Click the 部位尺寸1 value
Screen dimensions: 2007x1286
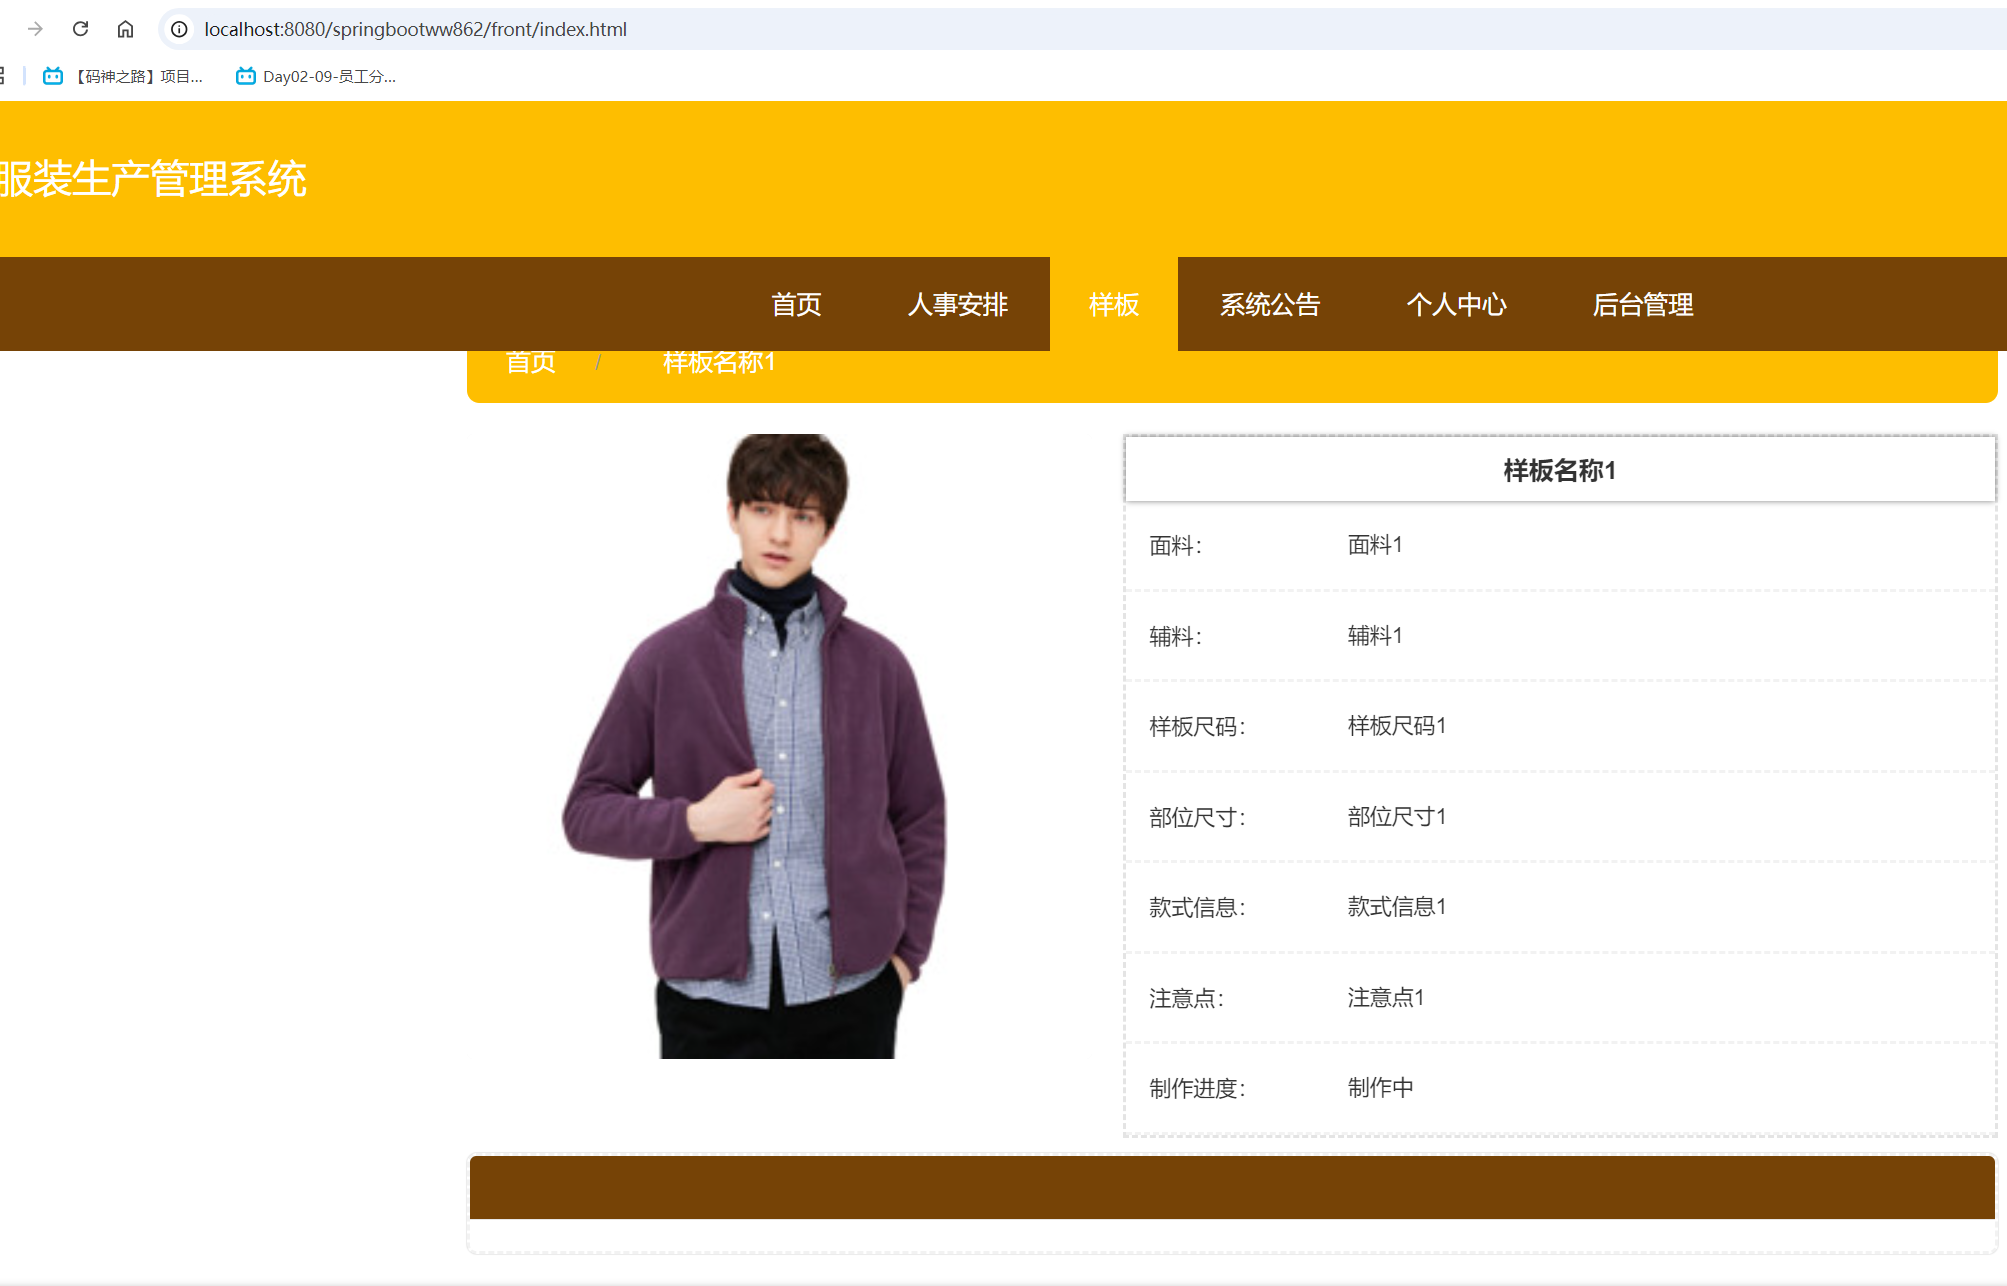[x=1397, y=817]
